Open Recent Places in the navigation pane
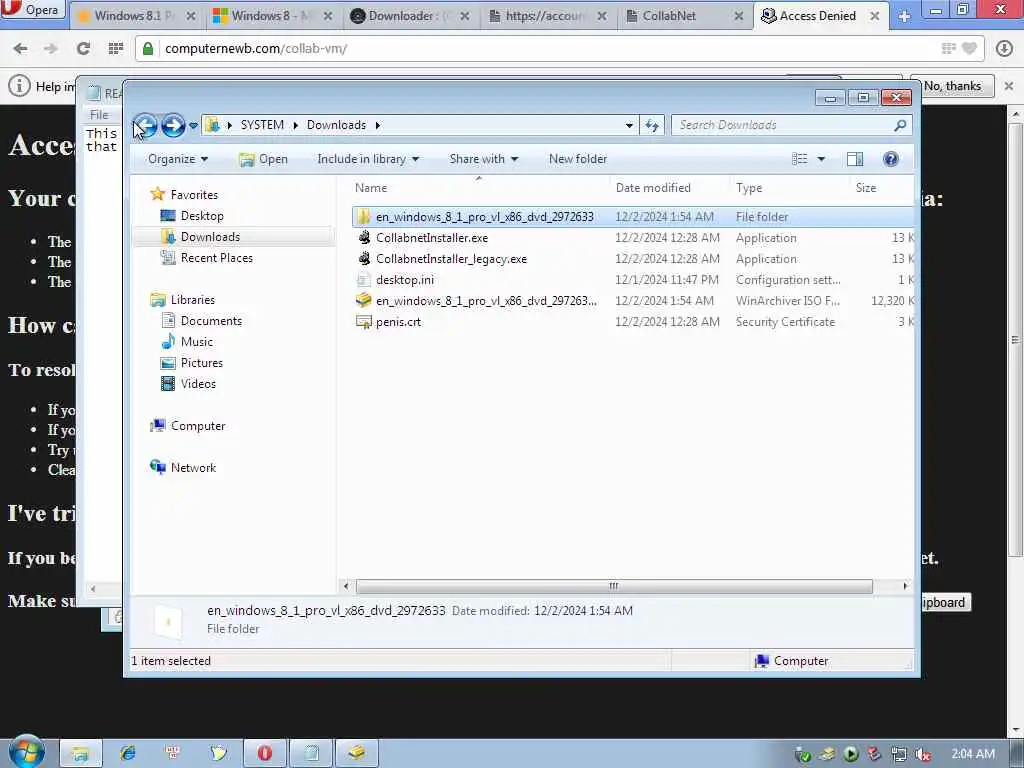 [216, 257]
